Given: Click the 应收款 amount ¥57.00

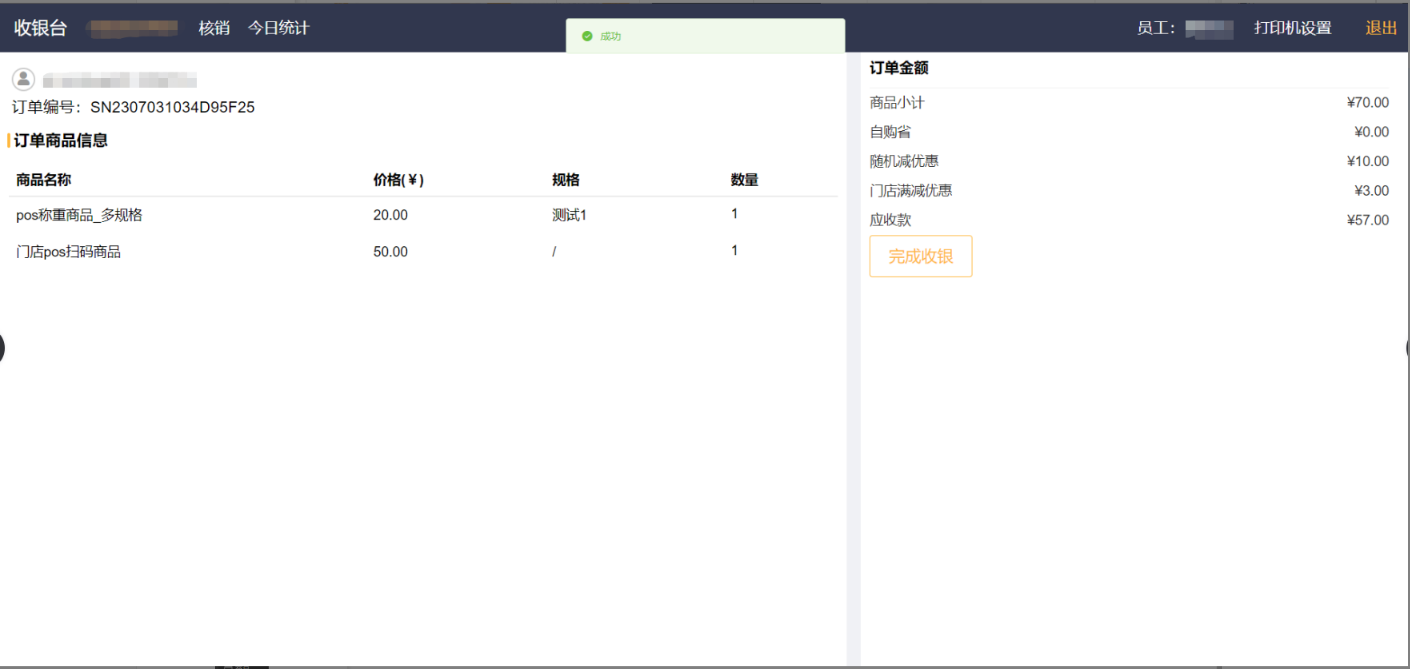Looking at the screenshot, I should click(1367, 220).
